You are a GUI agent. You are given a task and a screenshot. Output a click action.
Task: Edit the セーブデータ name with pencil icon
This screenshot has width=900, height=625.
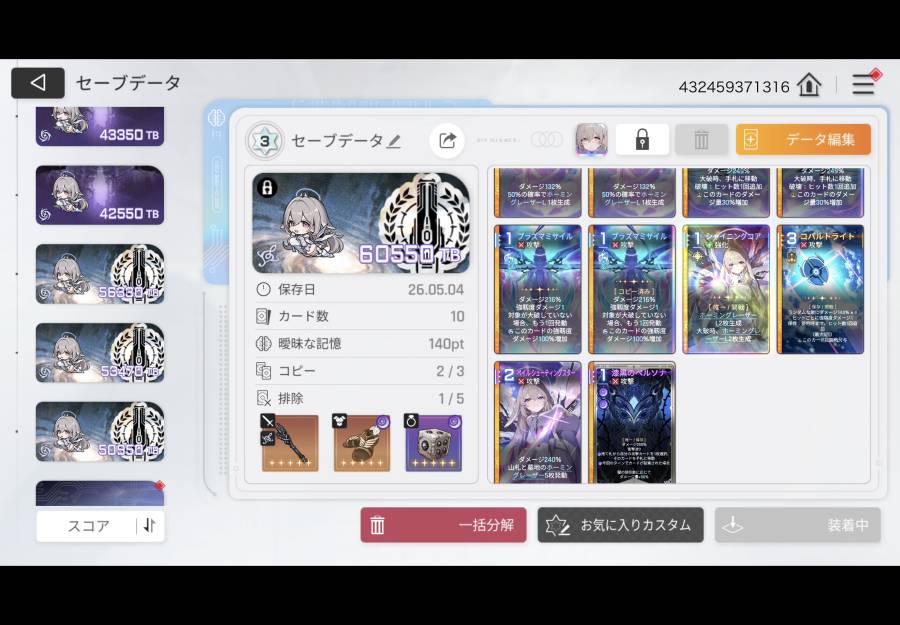[x=393, y=141]
